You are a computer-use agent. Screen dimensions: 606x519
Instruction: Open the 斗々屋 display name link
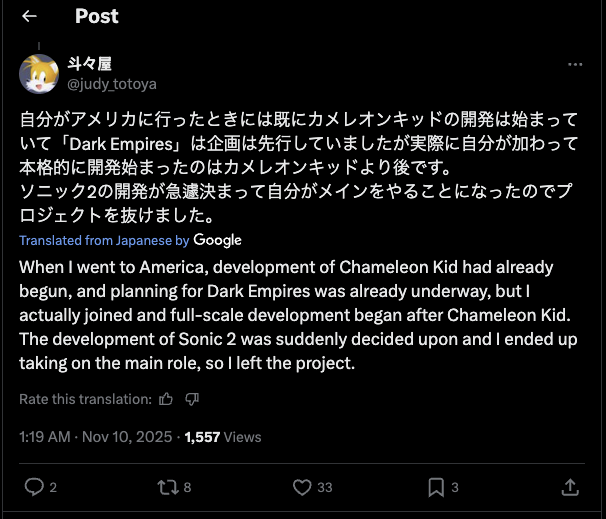(x=91, y=64)
